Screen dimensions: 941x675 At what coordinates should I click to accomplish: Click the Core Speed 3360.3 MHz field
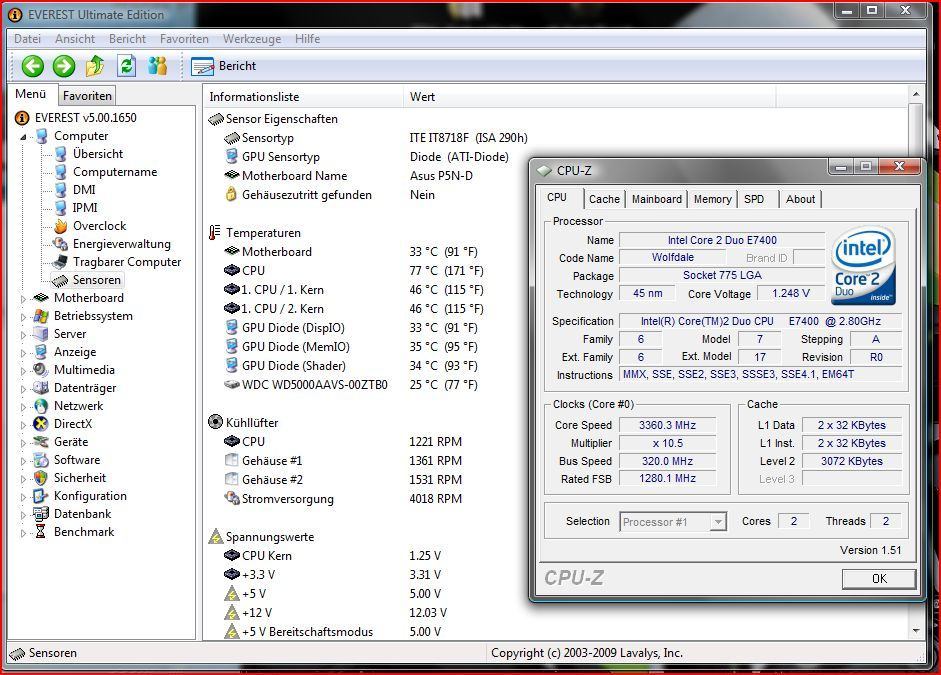[x=667, y=425]
